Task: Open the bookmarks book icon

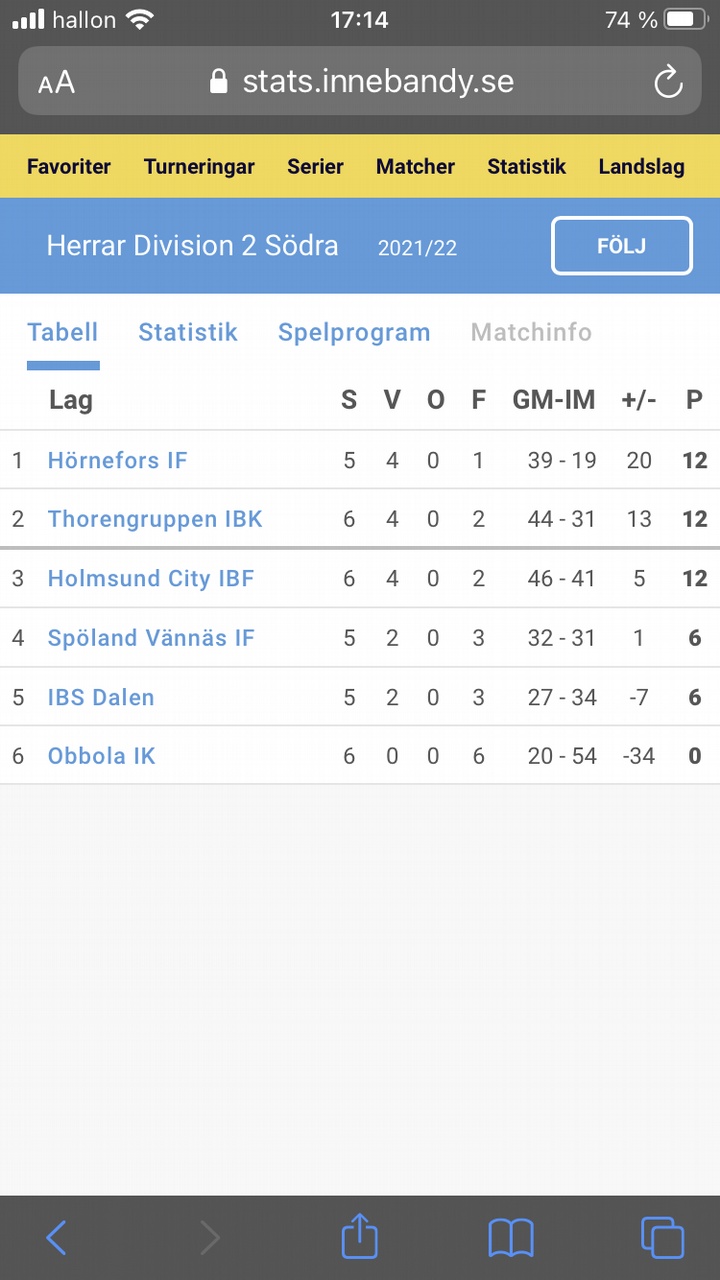Action: 511,1238
